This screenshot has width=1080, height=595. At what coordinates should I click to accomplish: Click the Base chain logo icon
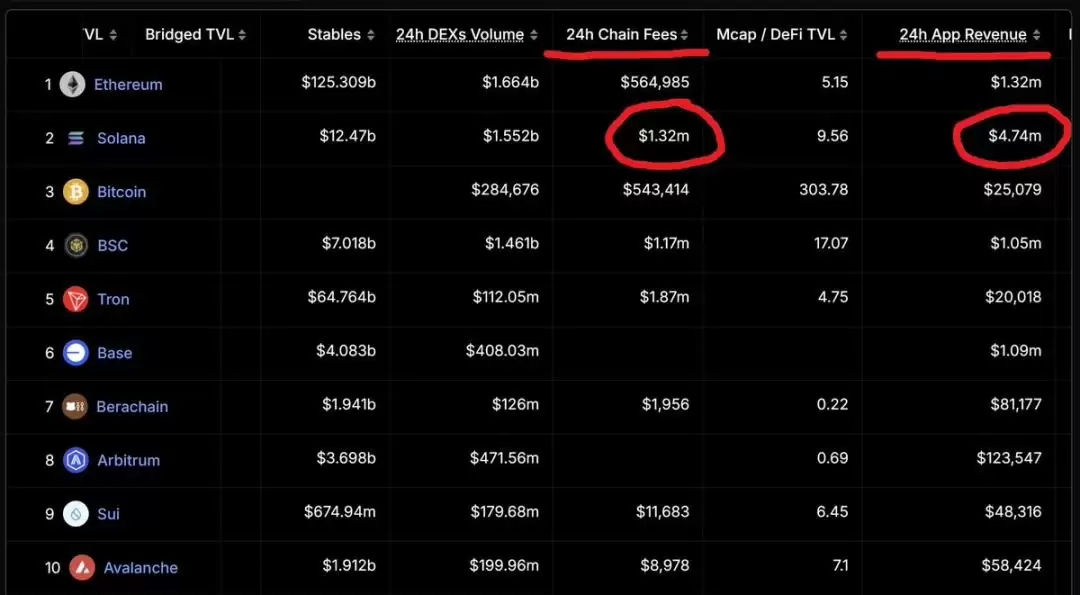tap(76, 353)
